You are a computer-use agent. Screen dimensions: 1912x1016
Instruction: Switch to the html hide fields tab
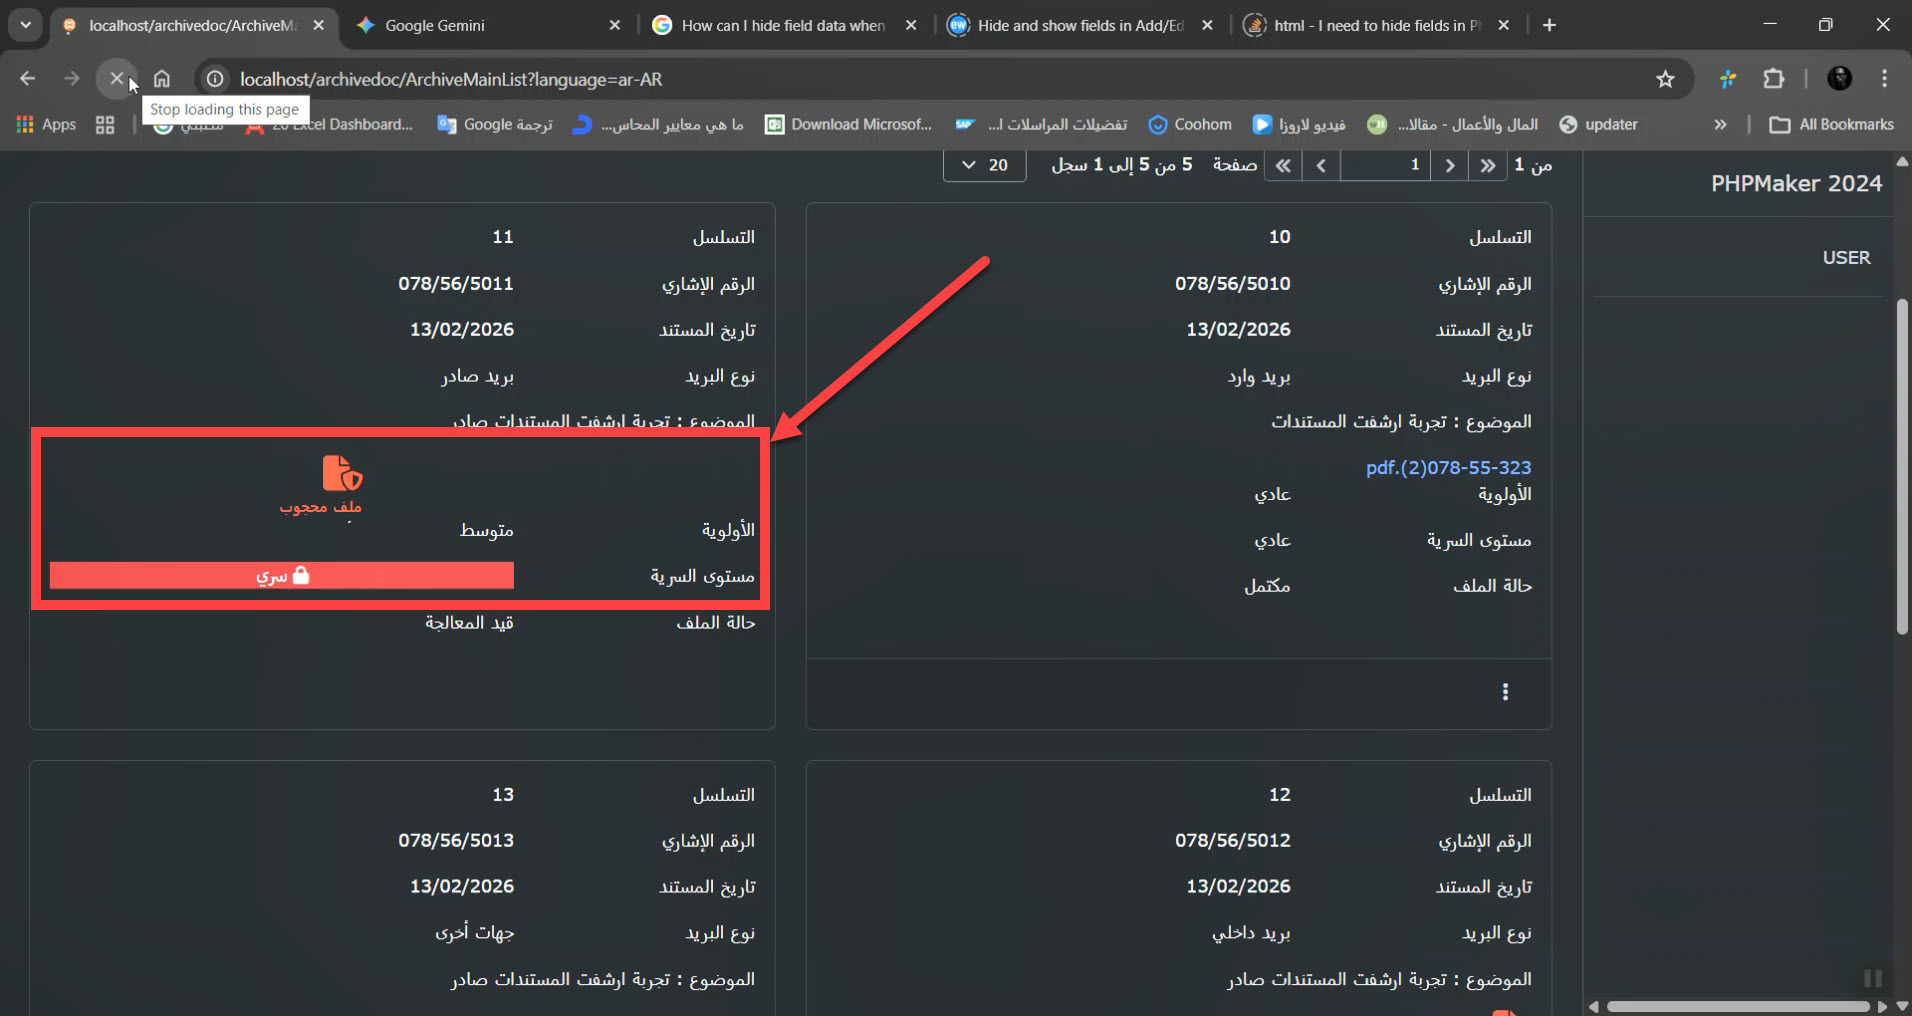(1375, 26)
